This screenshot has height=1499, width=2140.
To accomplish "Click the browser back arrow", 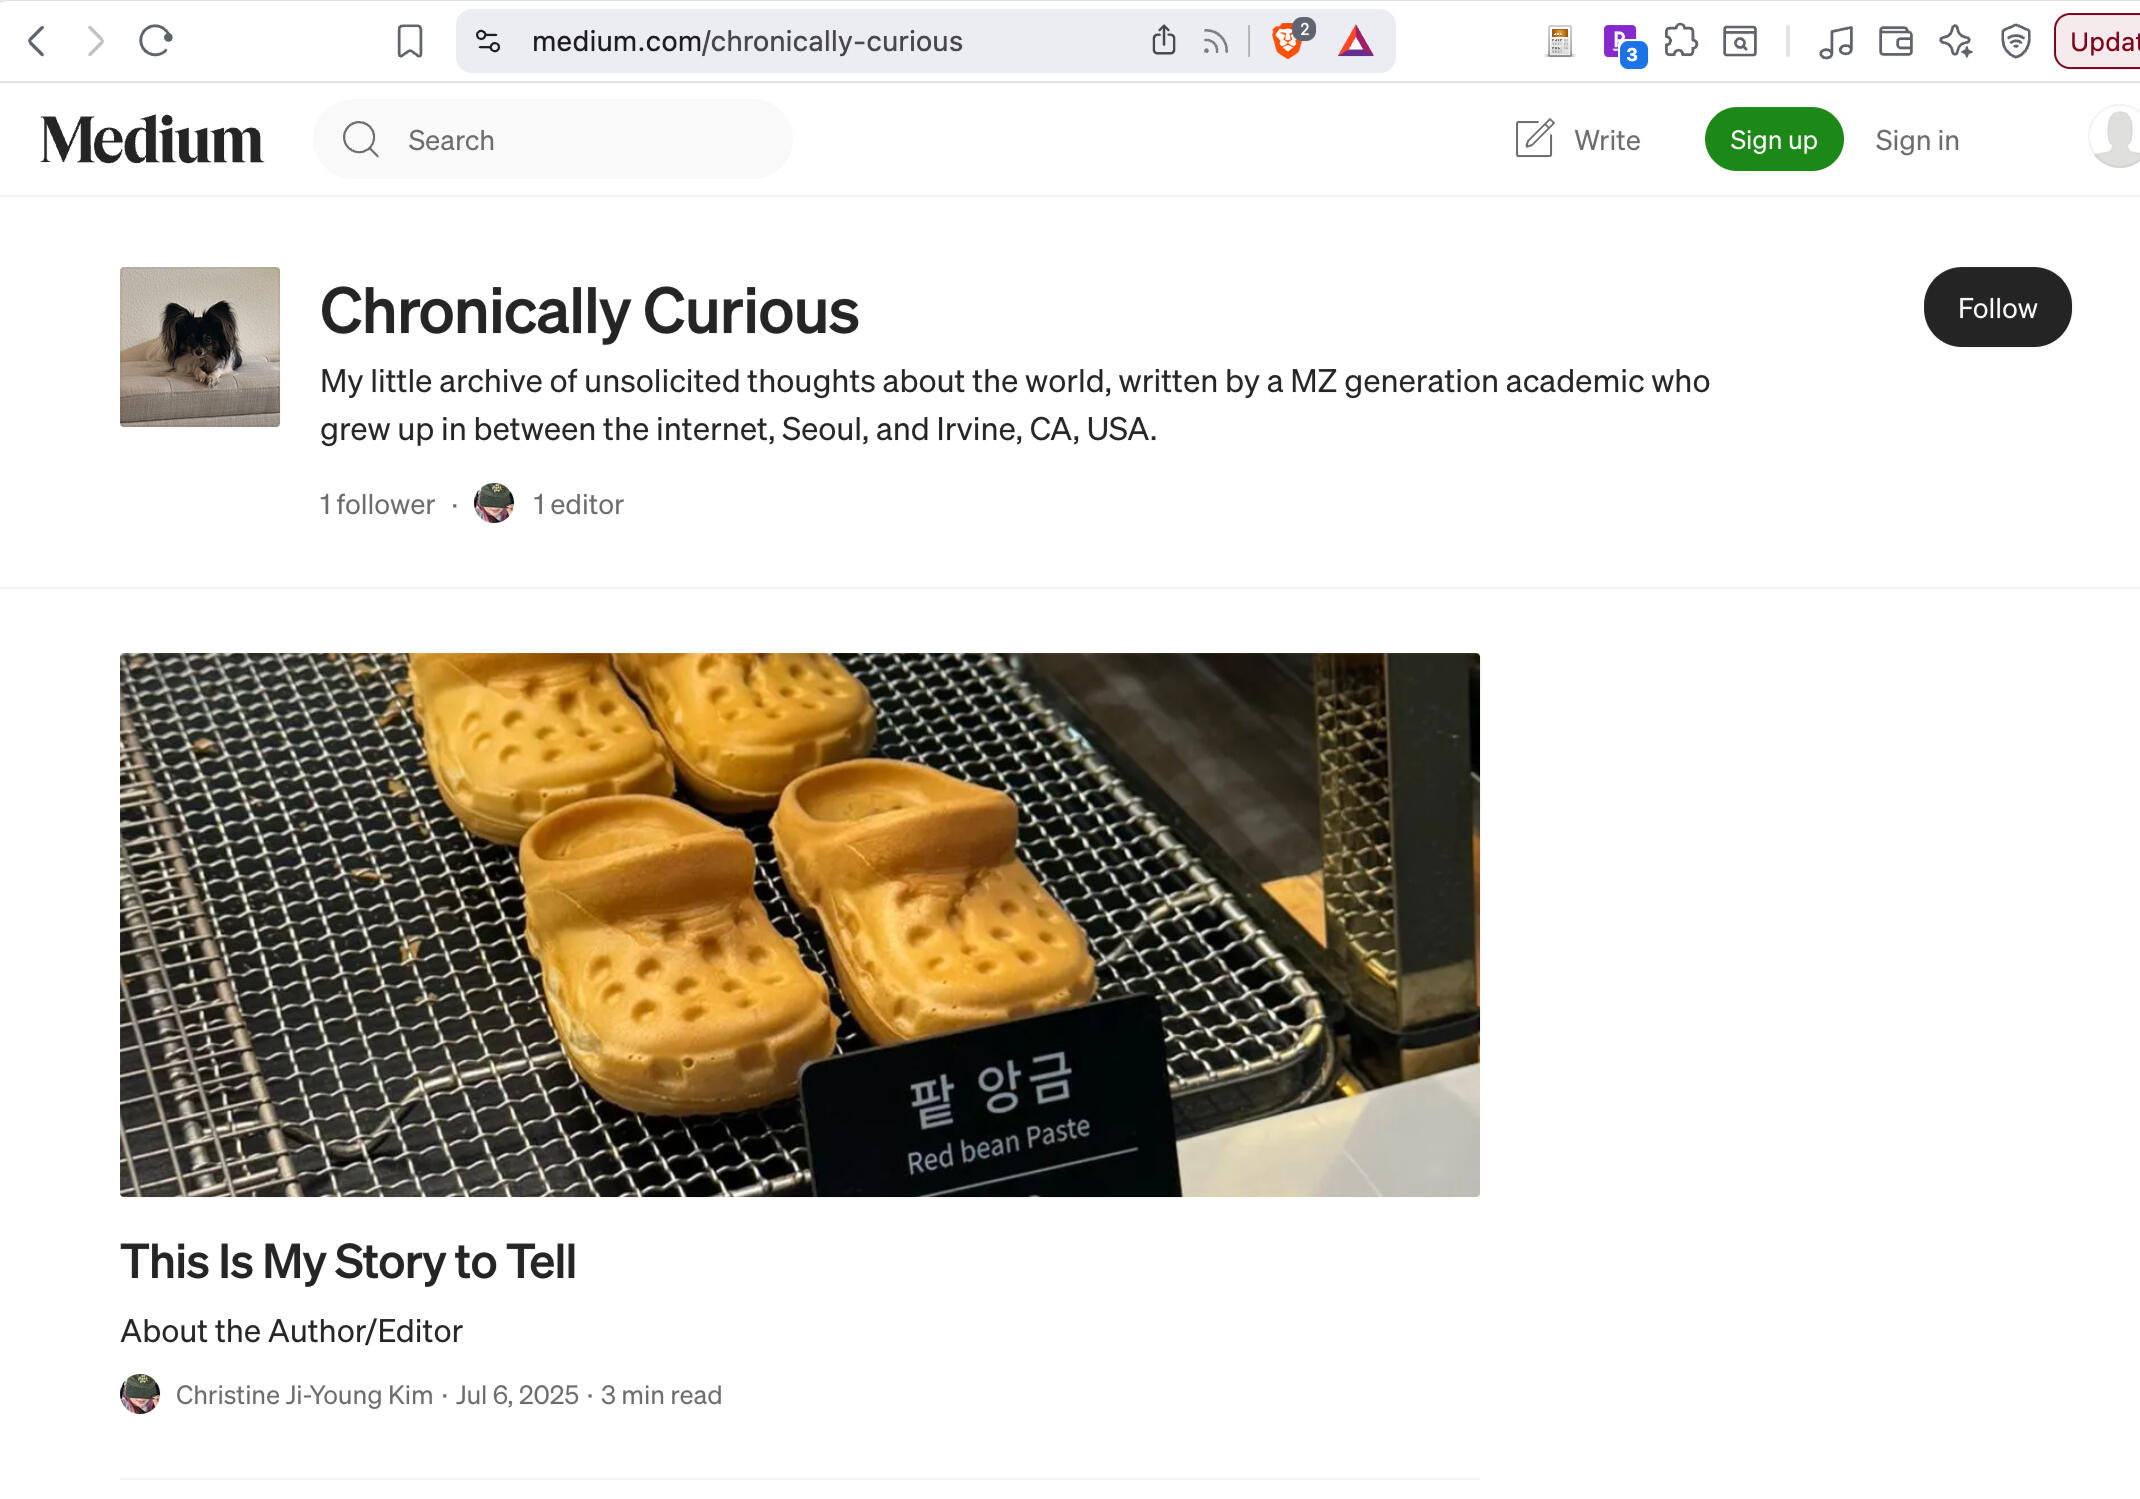I will pos(38,41).
